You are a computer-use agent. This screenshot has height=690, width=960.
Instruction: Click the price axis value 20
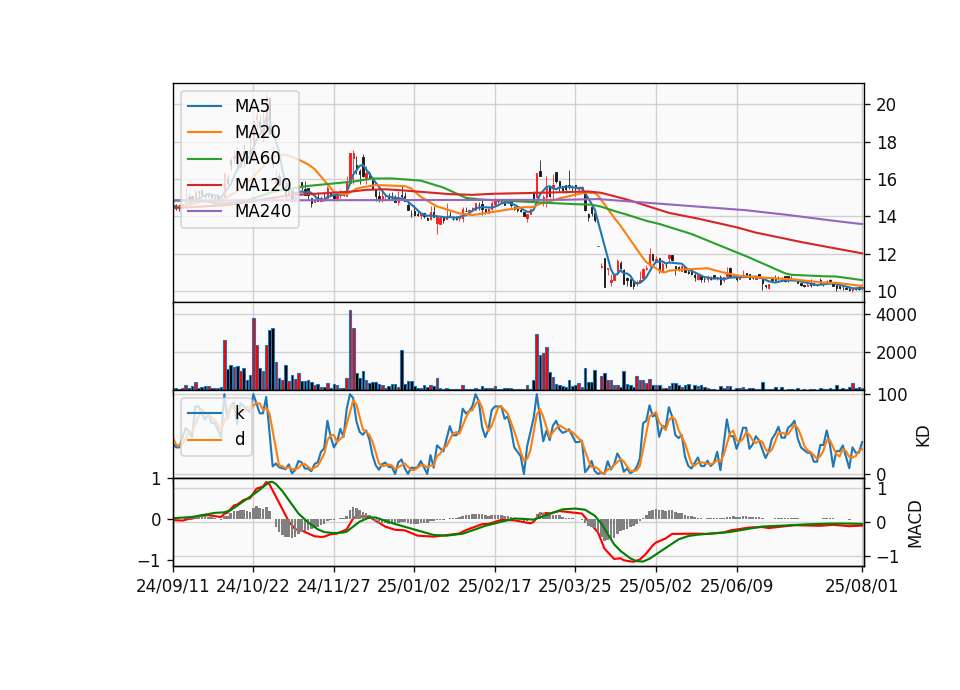[x=886, y=105]
